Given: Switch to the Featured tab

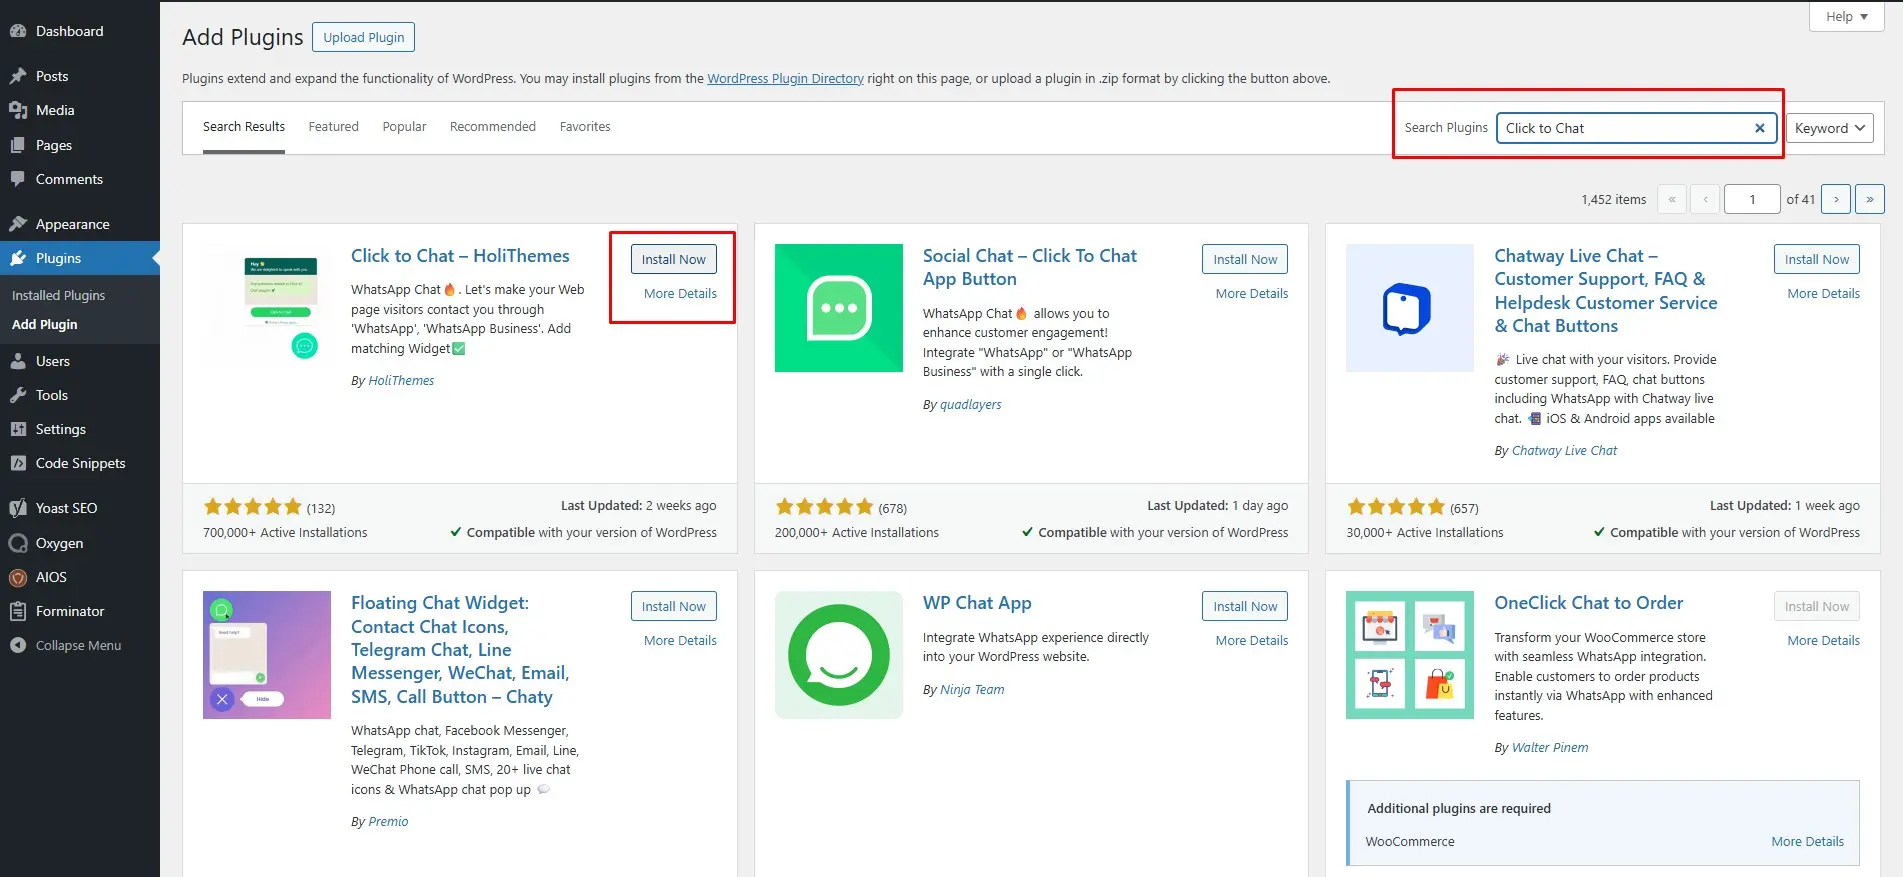Looking at the screenshot, I should (333, 127).
